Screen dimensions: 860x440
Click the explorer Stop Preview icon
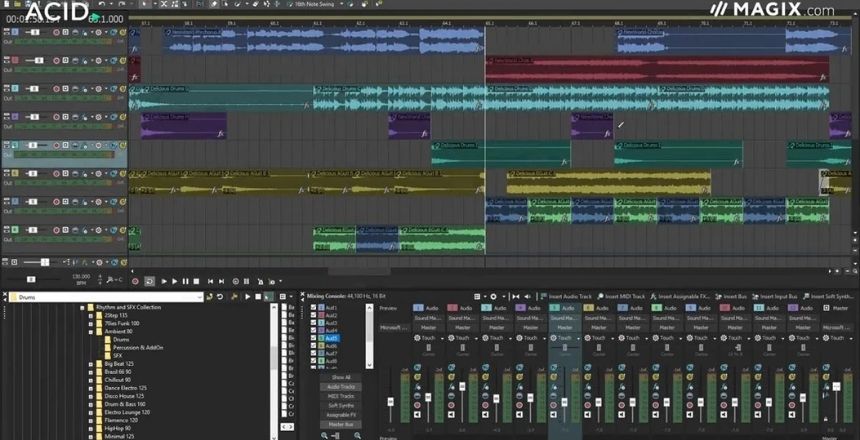tap(258, 297)
